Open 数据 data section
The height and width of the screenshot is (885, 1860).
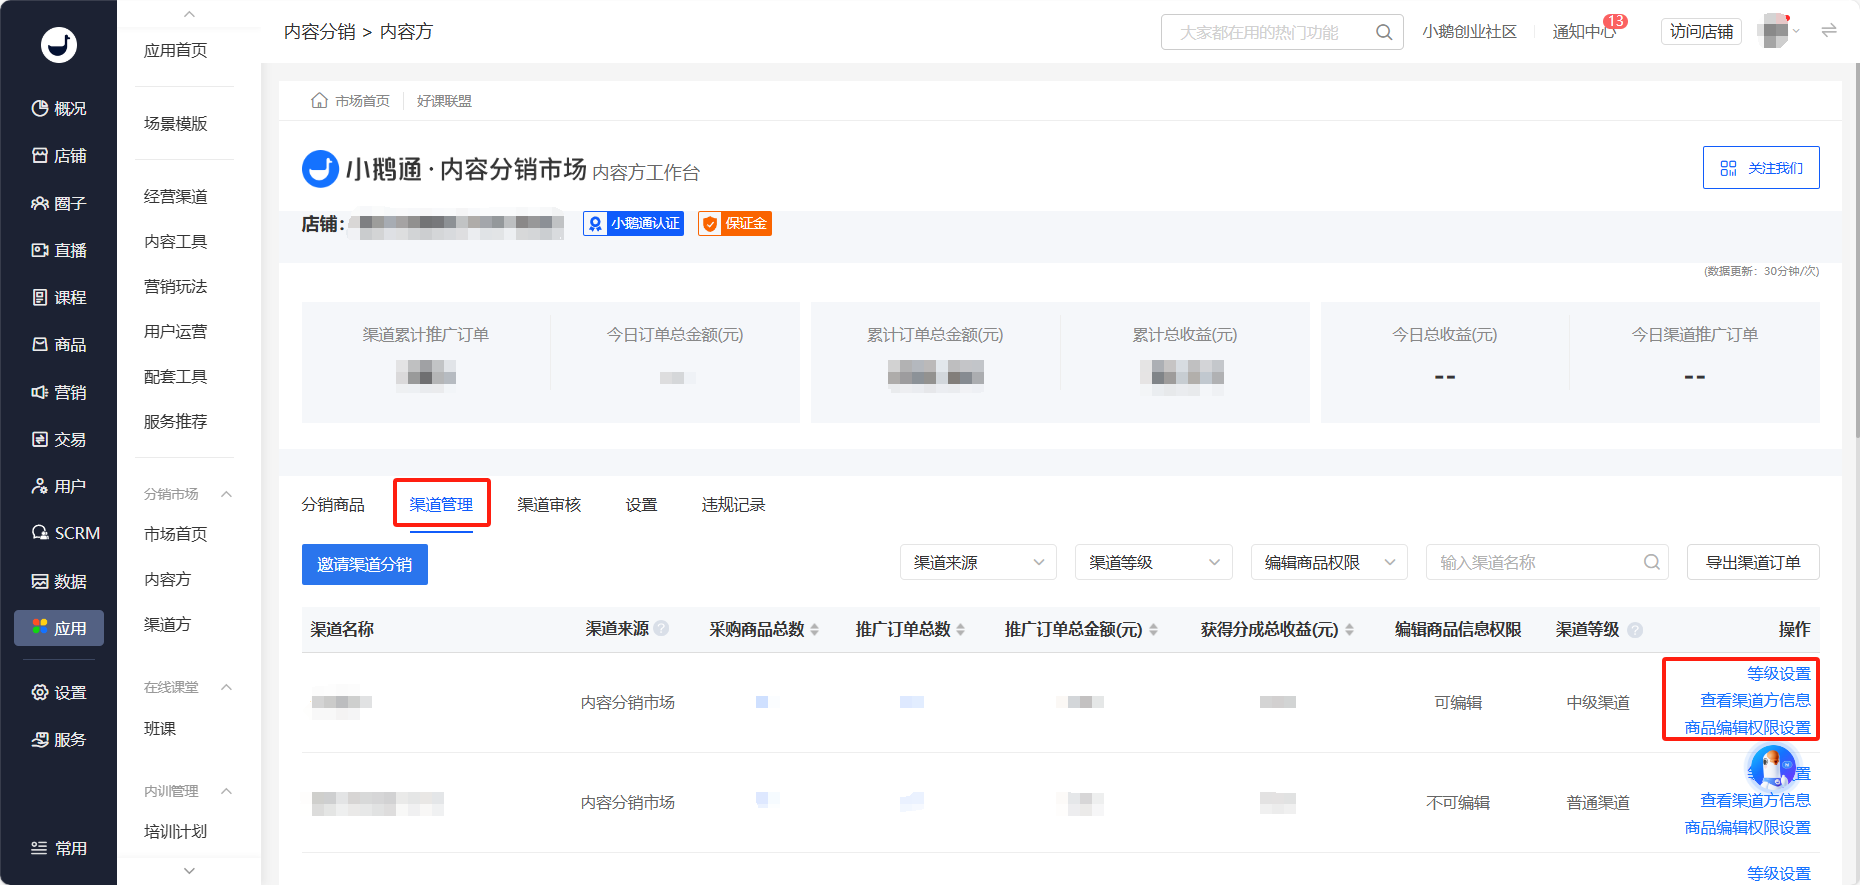click(x=59, y=581)
